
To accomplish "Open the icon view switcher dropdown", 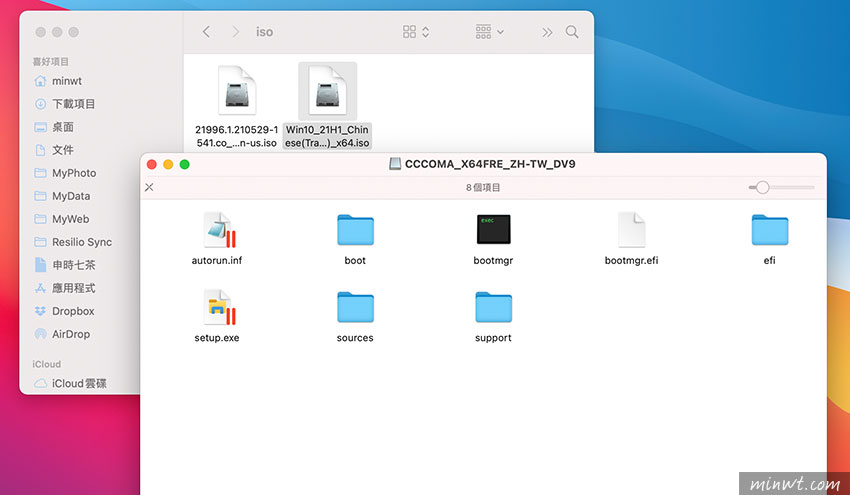I will click(416, 32).
